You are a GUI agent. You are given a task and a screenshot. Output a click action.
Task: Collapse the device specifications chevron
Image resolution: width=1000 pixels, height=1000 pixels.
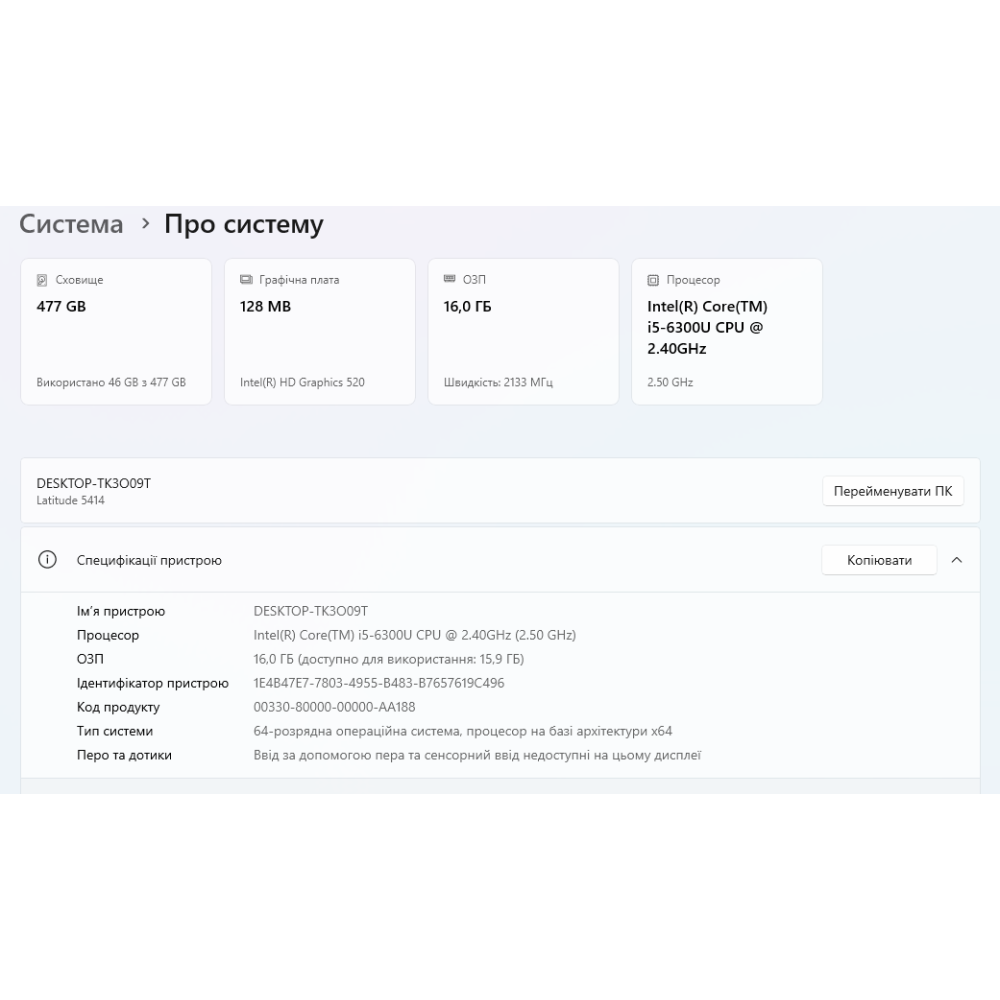[956, 560]
